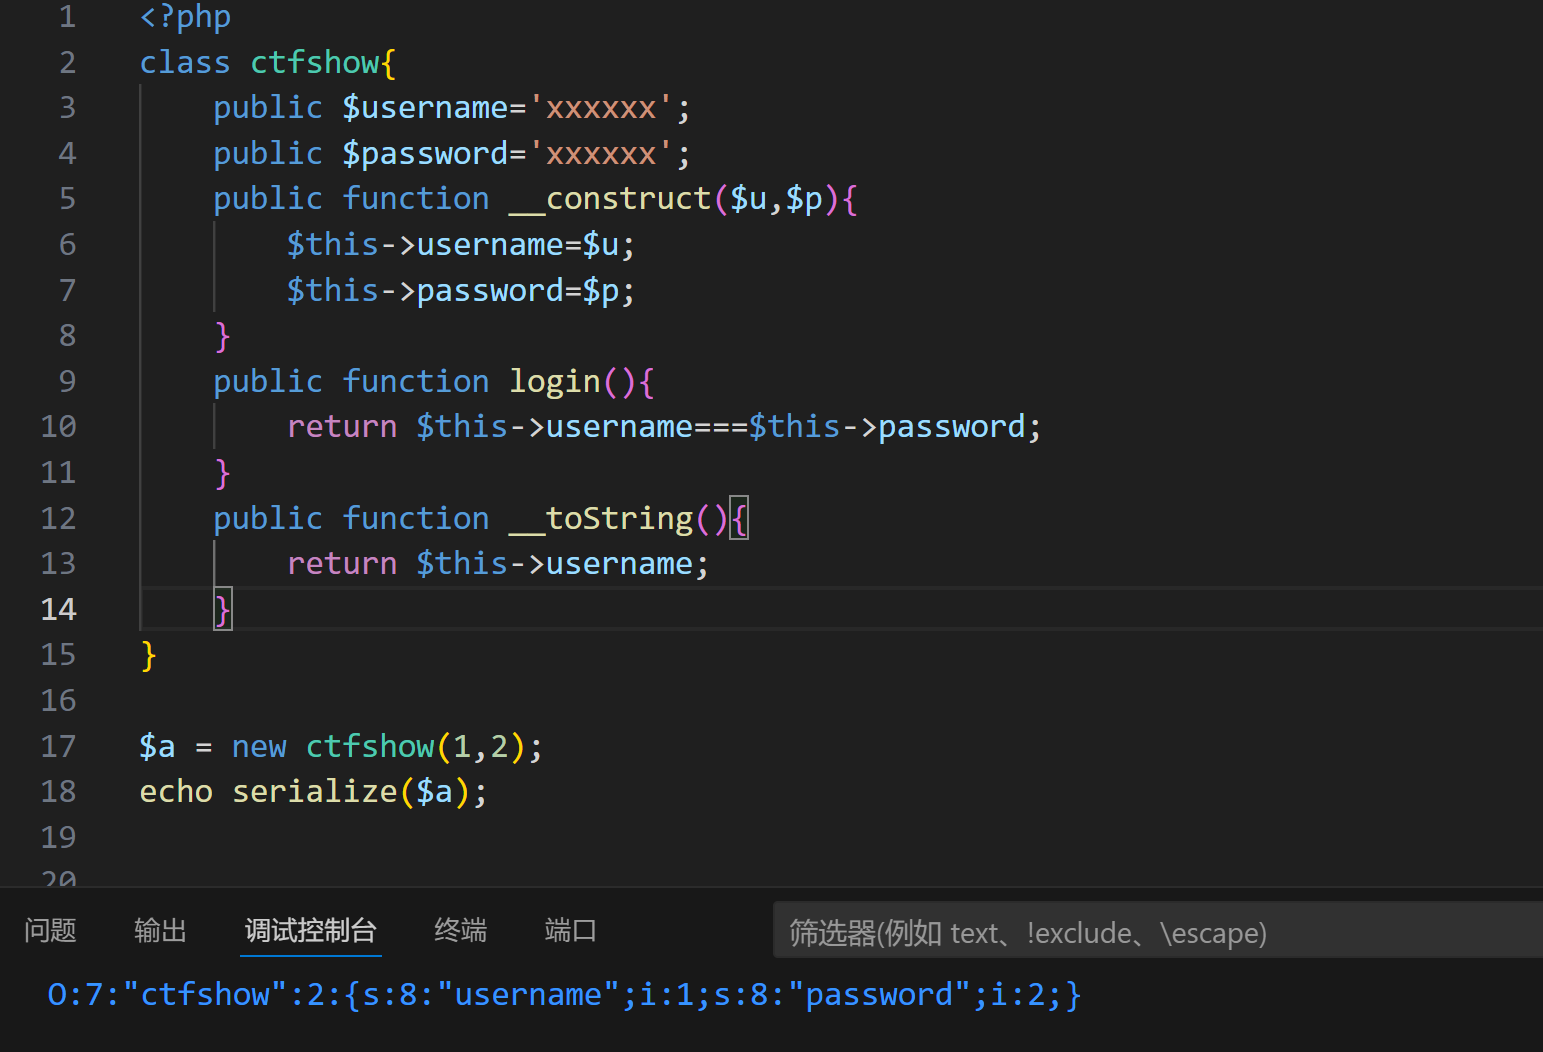Click line number 2 in gutter
The image size is (1543, 1052).
(x=67, y=62)
